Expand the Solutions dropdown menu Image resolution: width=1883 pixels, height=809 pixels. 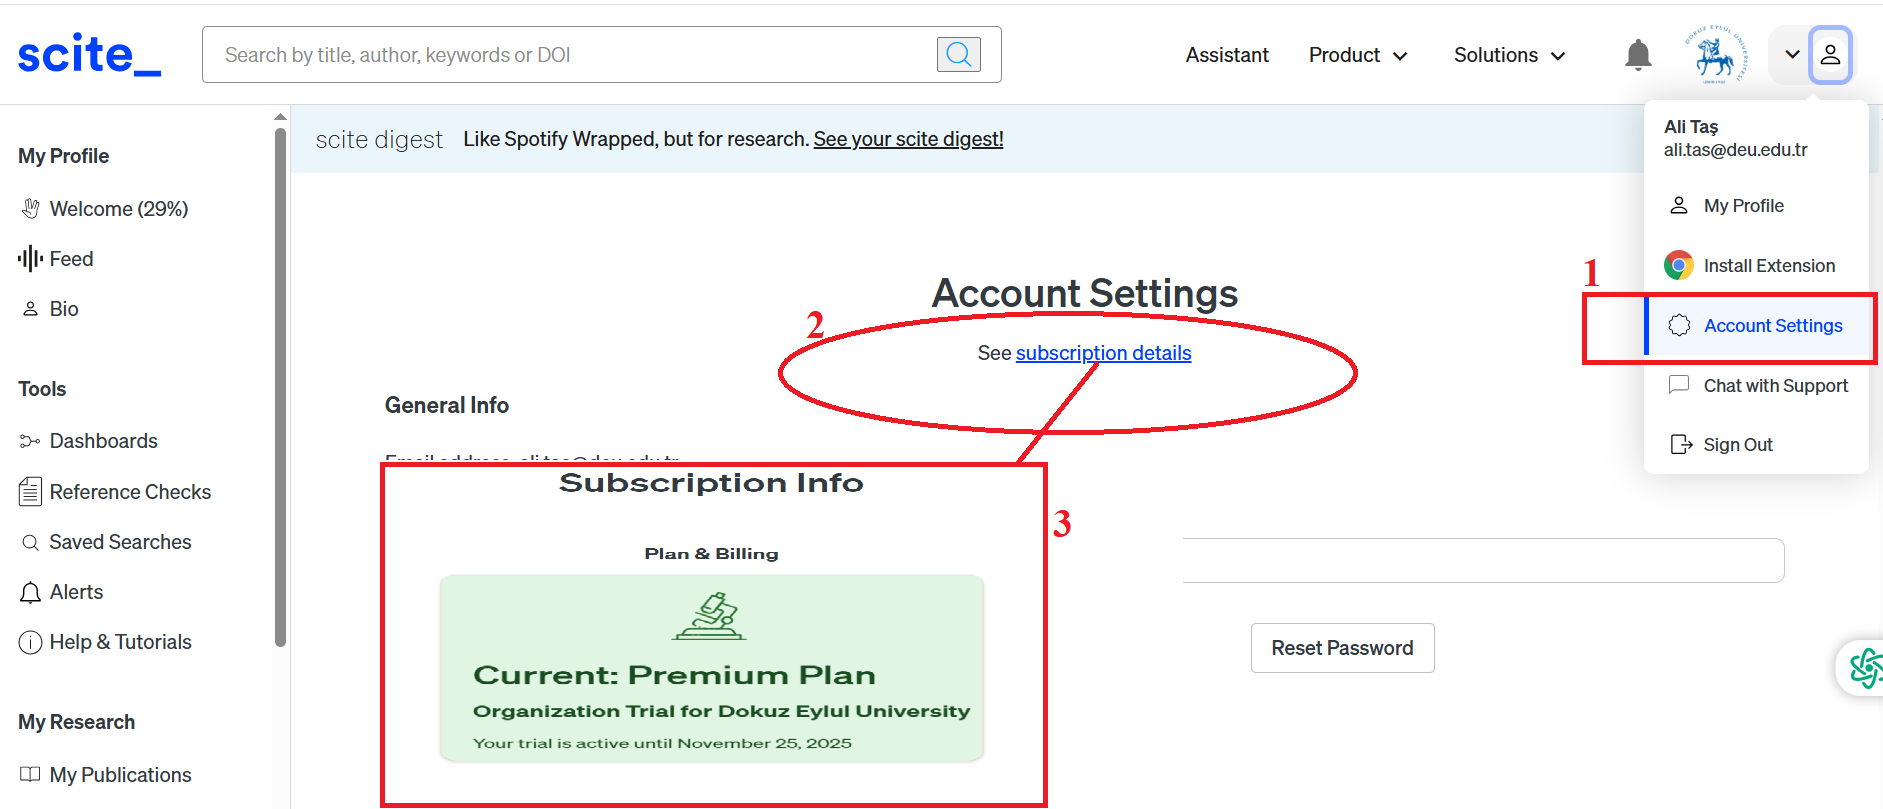[1508, 55]
